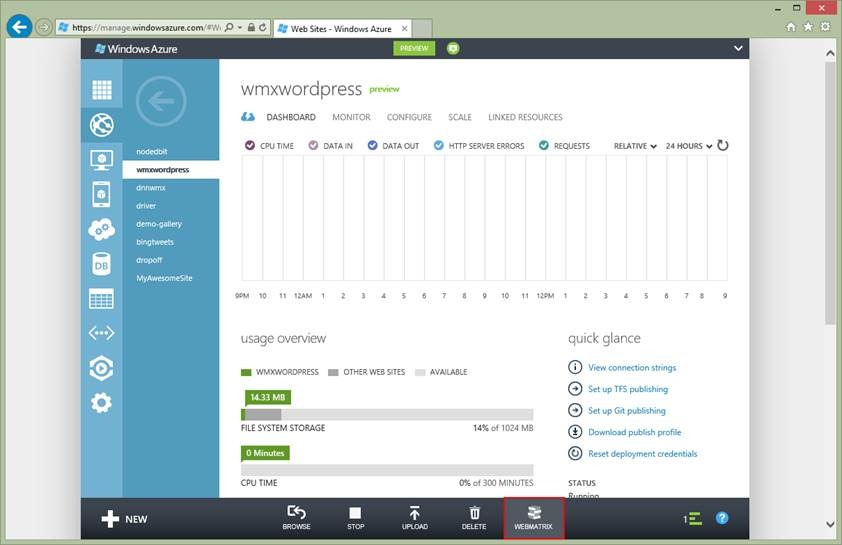842x545 pixels.
Task: Toggle the CPU Time metric checkbox
Action: (250, 146)
